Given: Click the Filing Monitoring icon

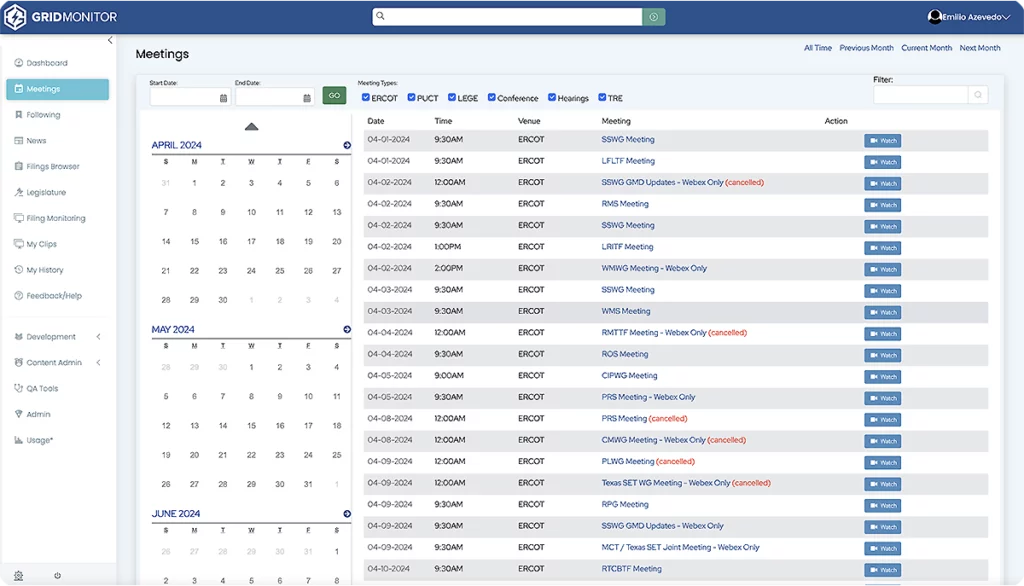Looking at the screenshot, I should pyautogui.click(x=18, y=218).
